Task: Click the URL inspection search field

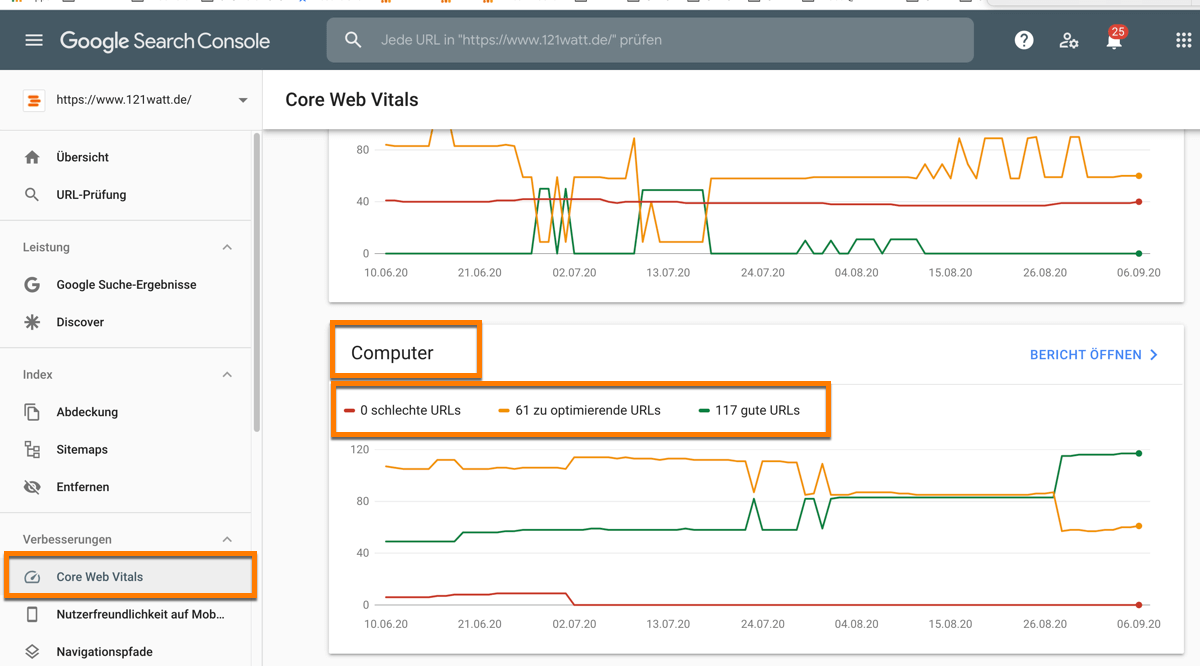Action: (650, 40)
